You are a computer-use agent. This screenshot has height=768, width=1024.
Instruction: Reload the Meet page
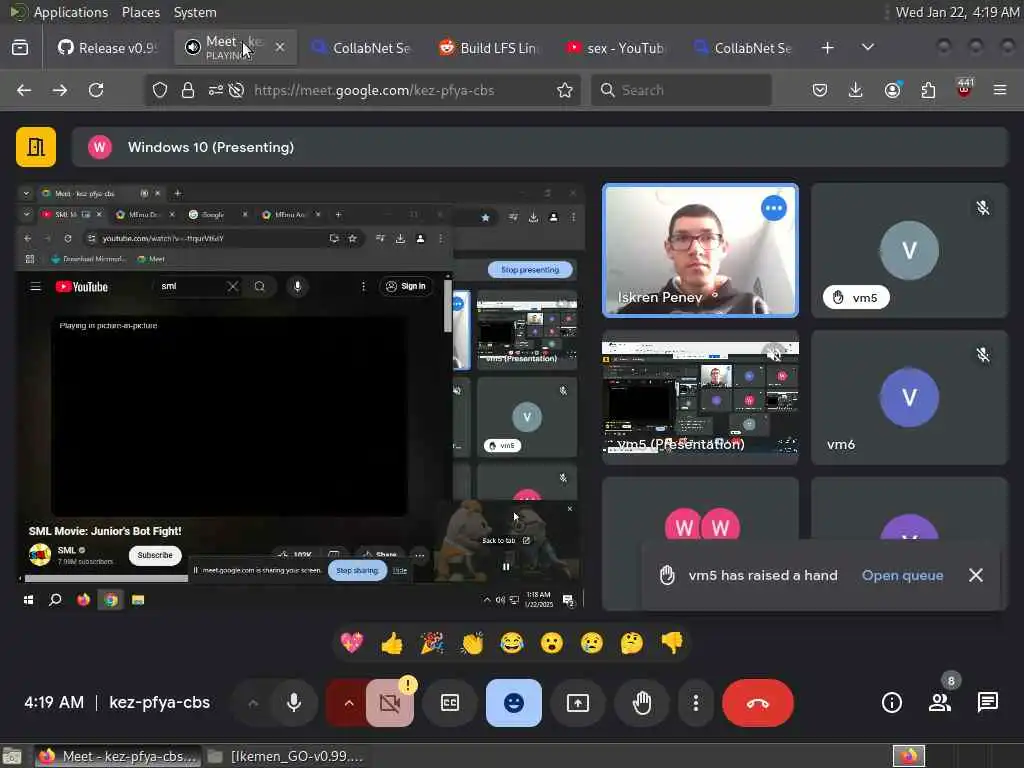(96, 90)
